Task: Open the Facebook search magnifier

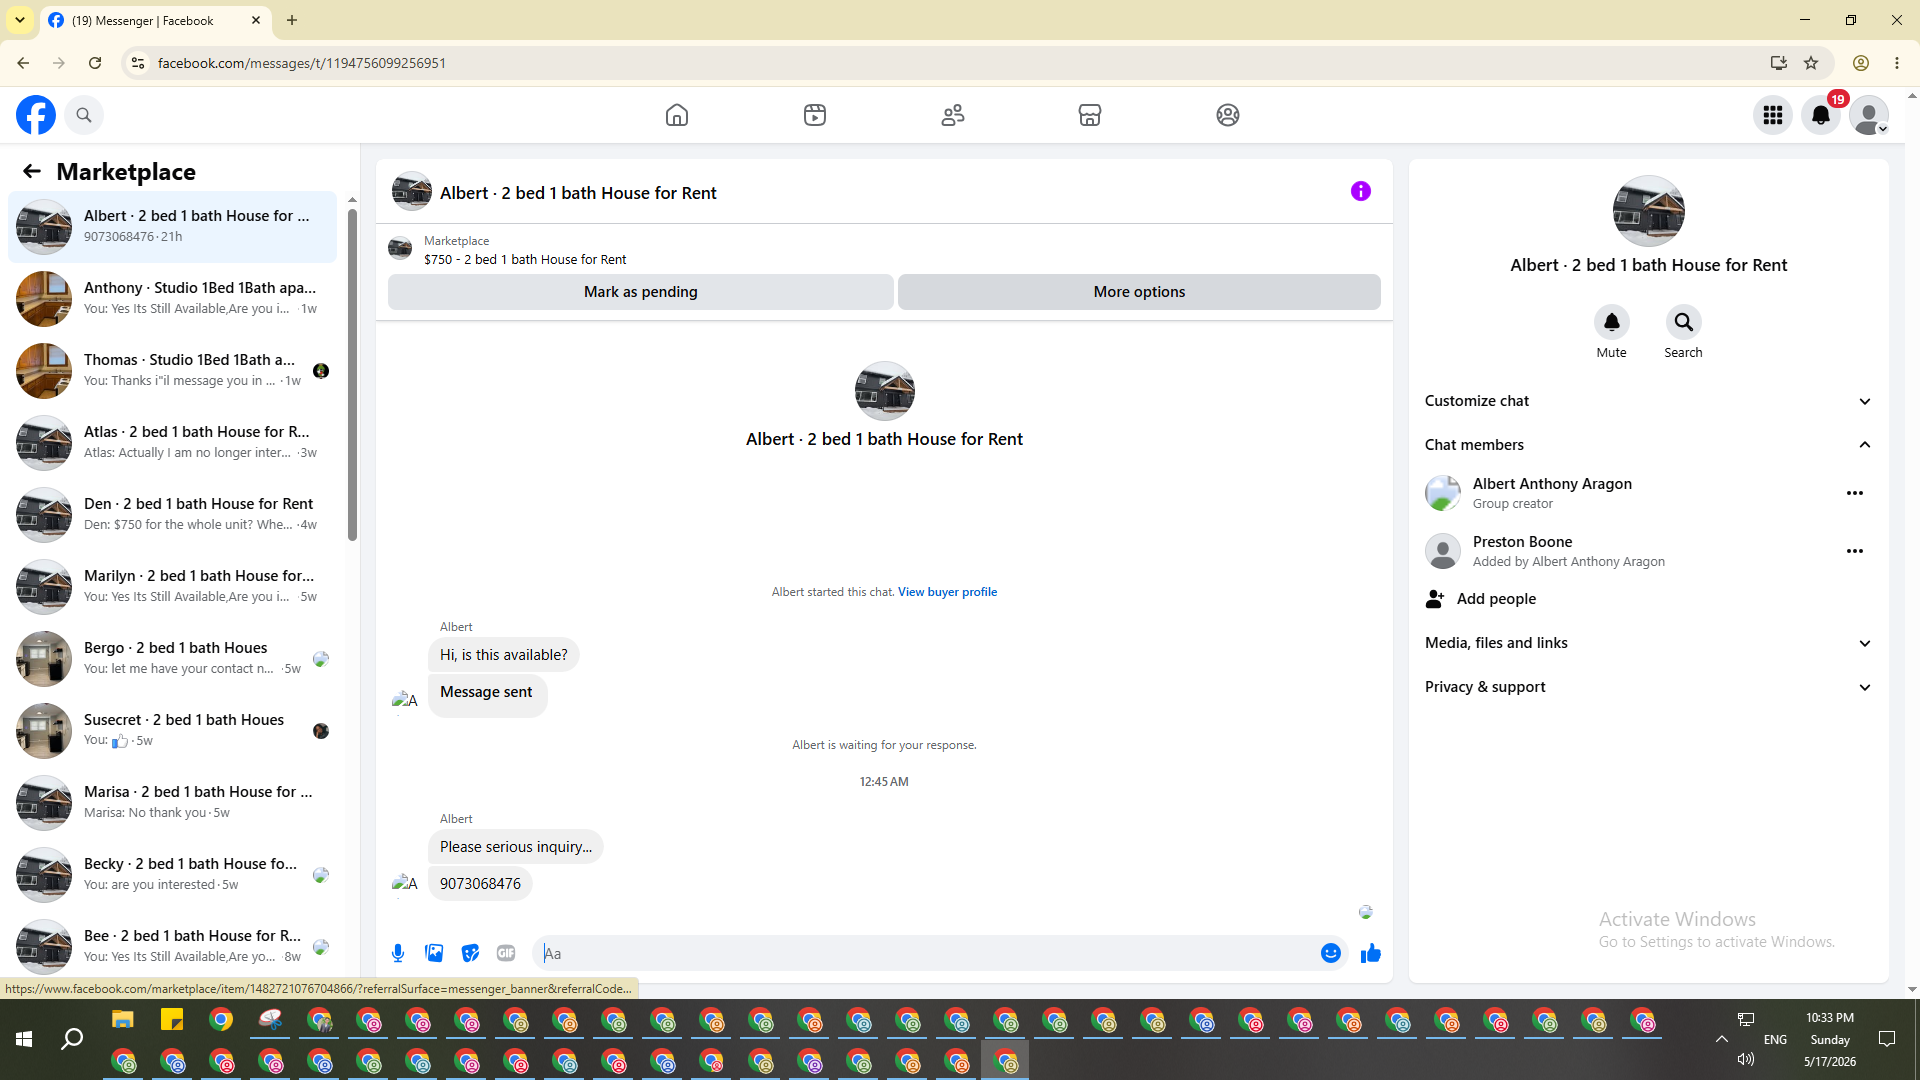Action: [84, 115]
